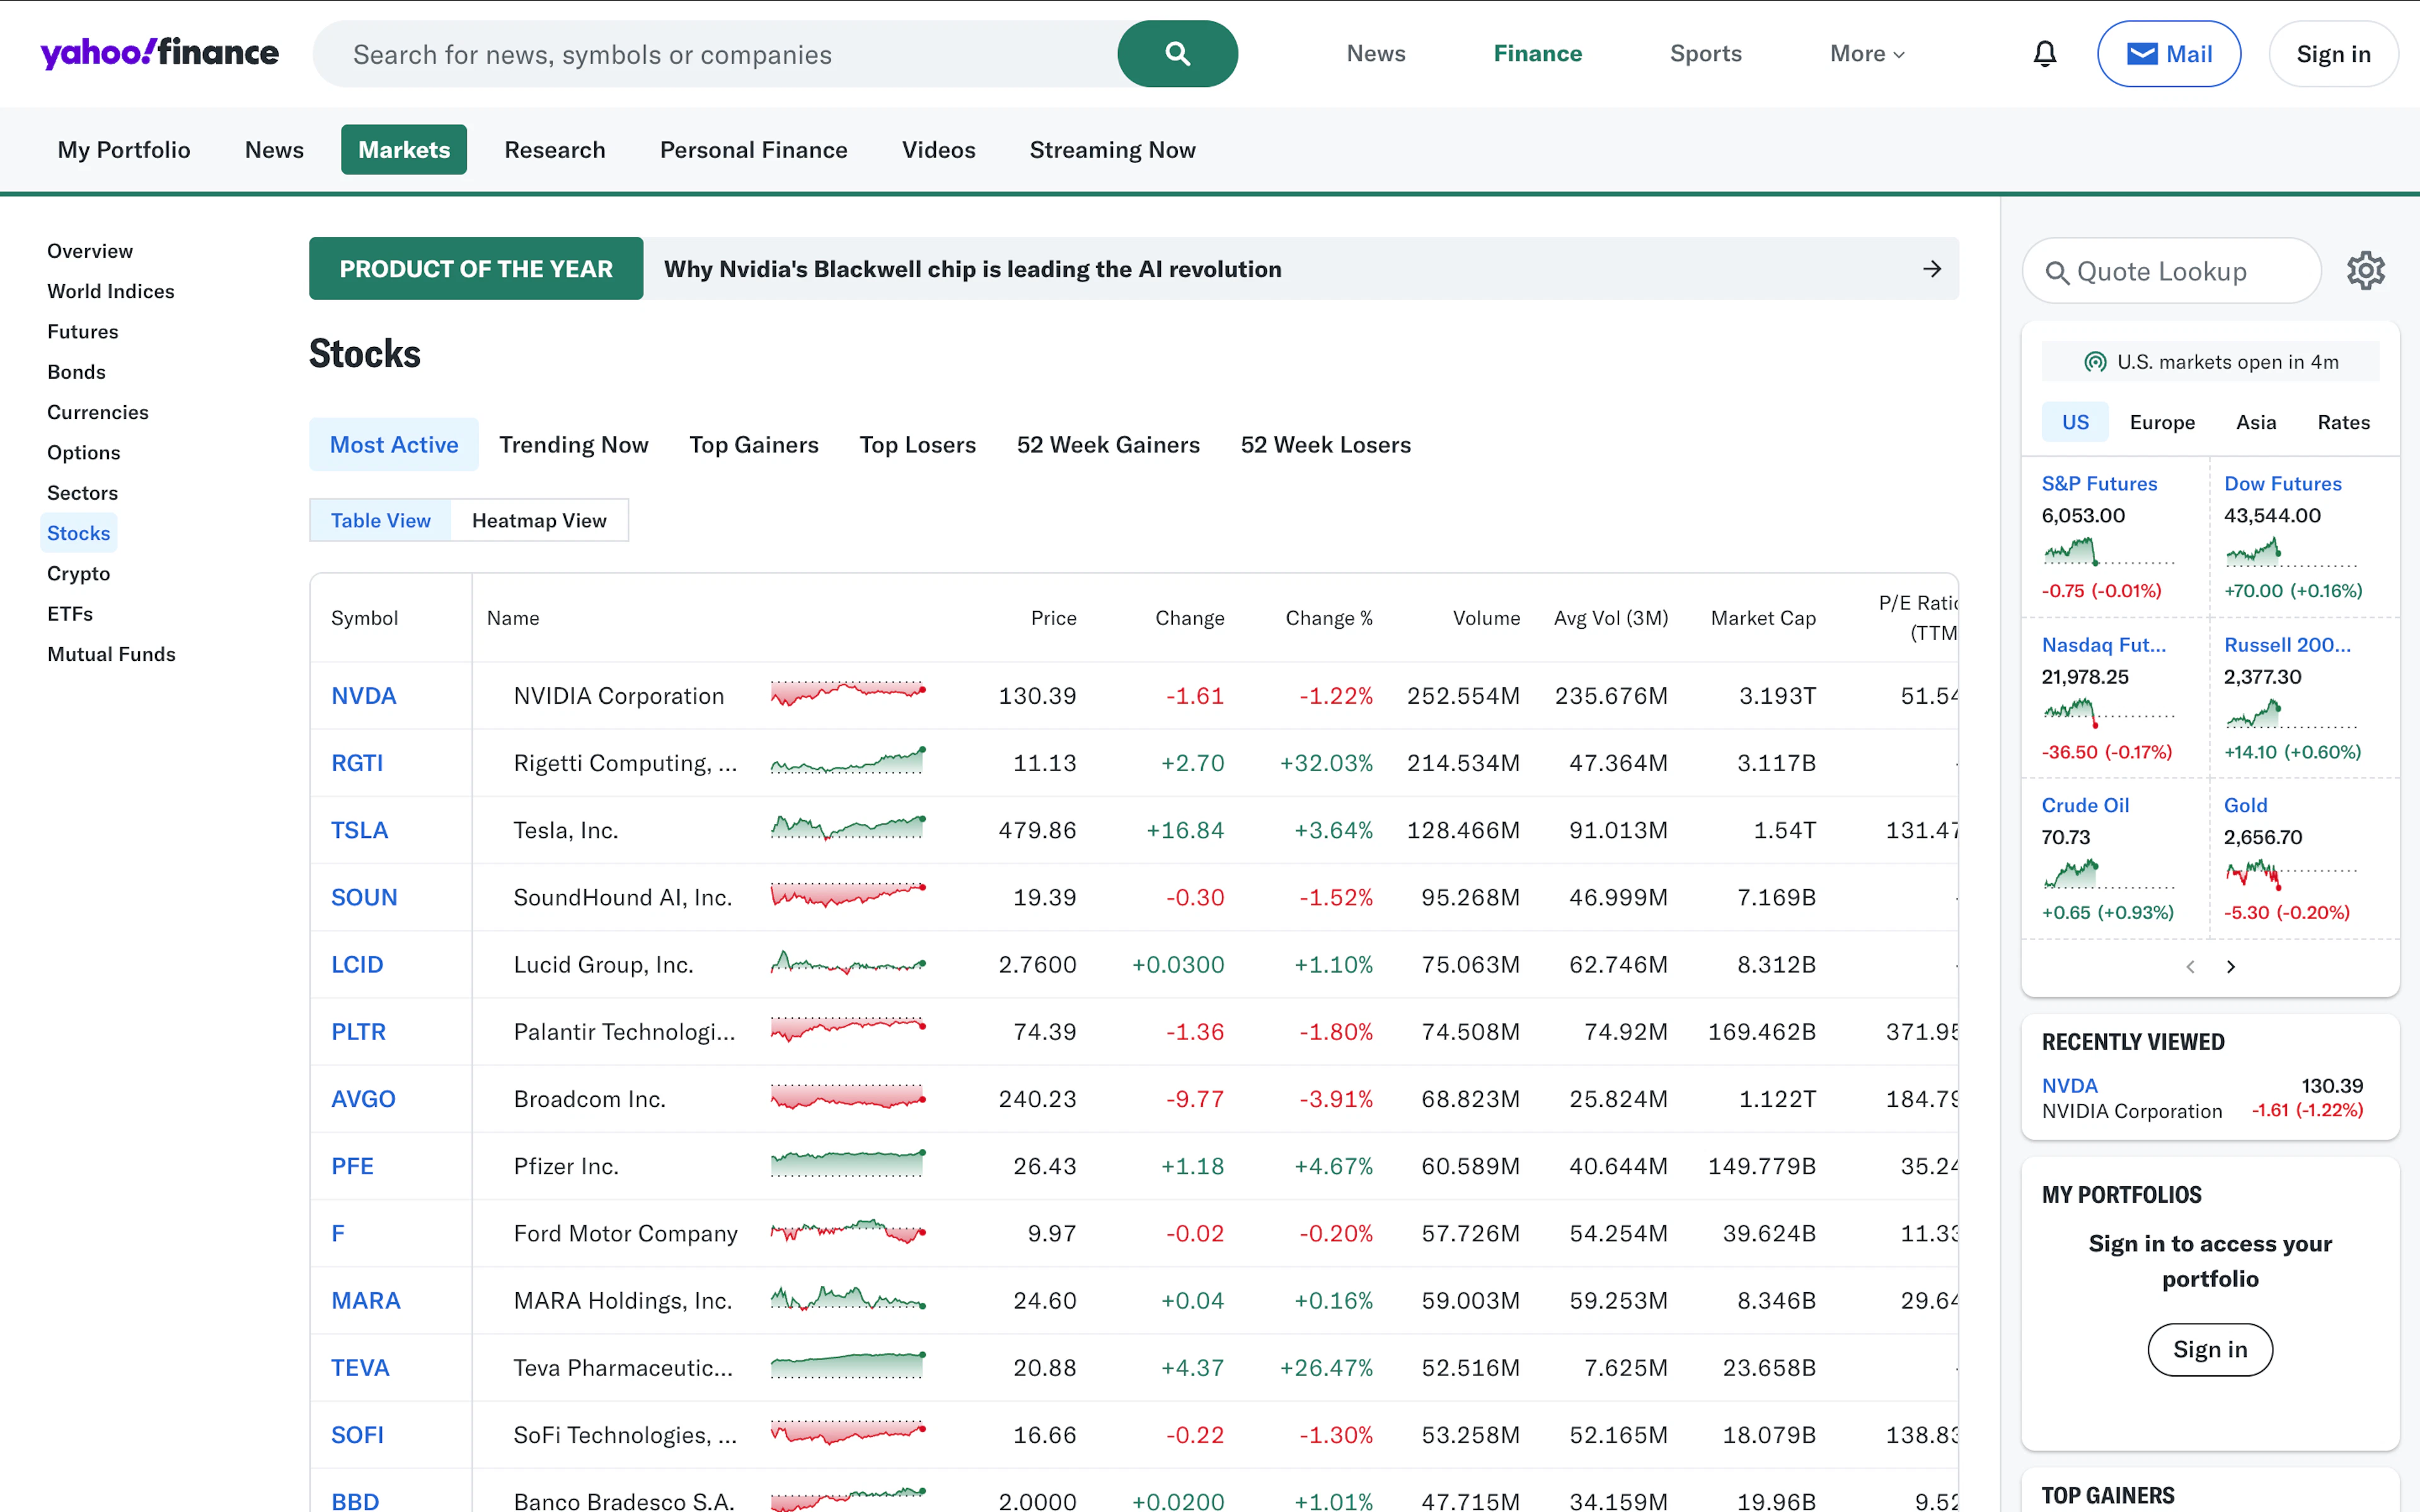Image resolution: width=2420 pixels, height=1512 pixels.
Task: Open the notifications bell
Action: point(2045,54)
